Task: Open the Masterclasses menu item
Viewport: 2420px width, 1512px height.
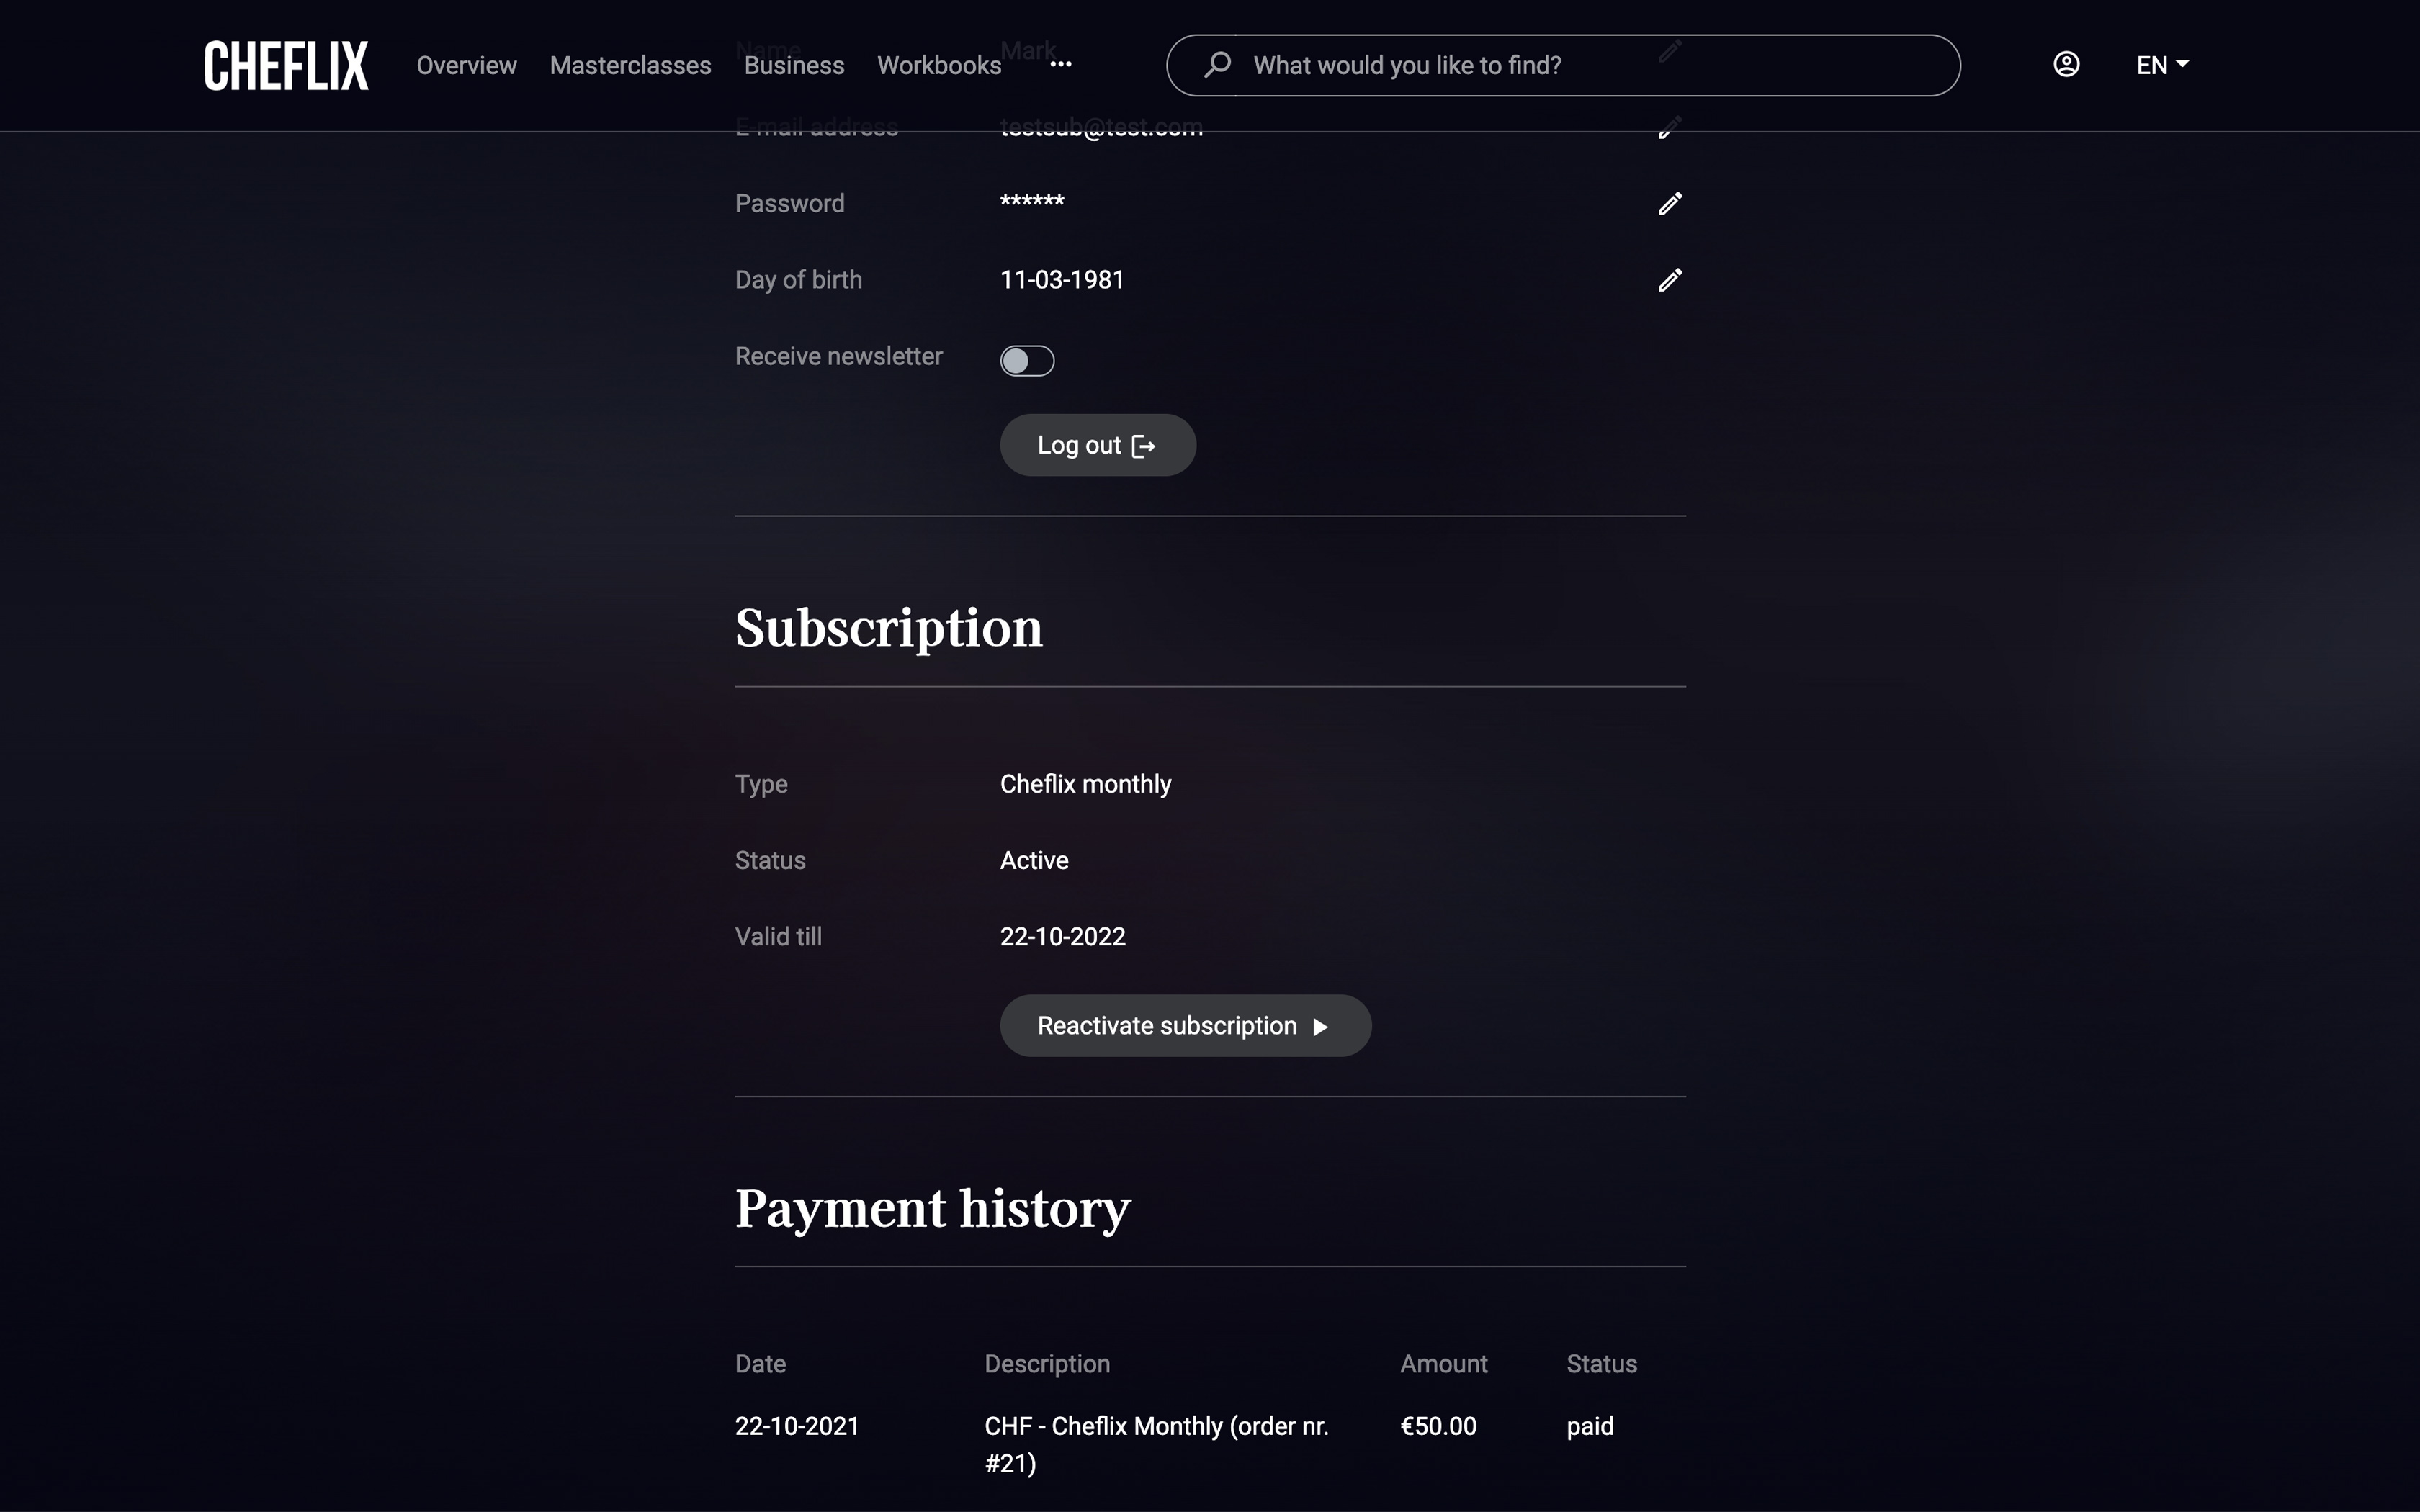Action: pyautogui.click(x=630, y=66)
